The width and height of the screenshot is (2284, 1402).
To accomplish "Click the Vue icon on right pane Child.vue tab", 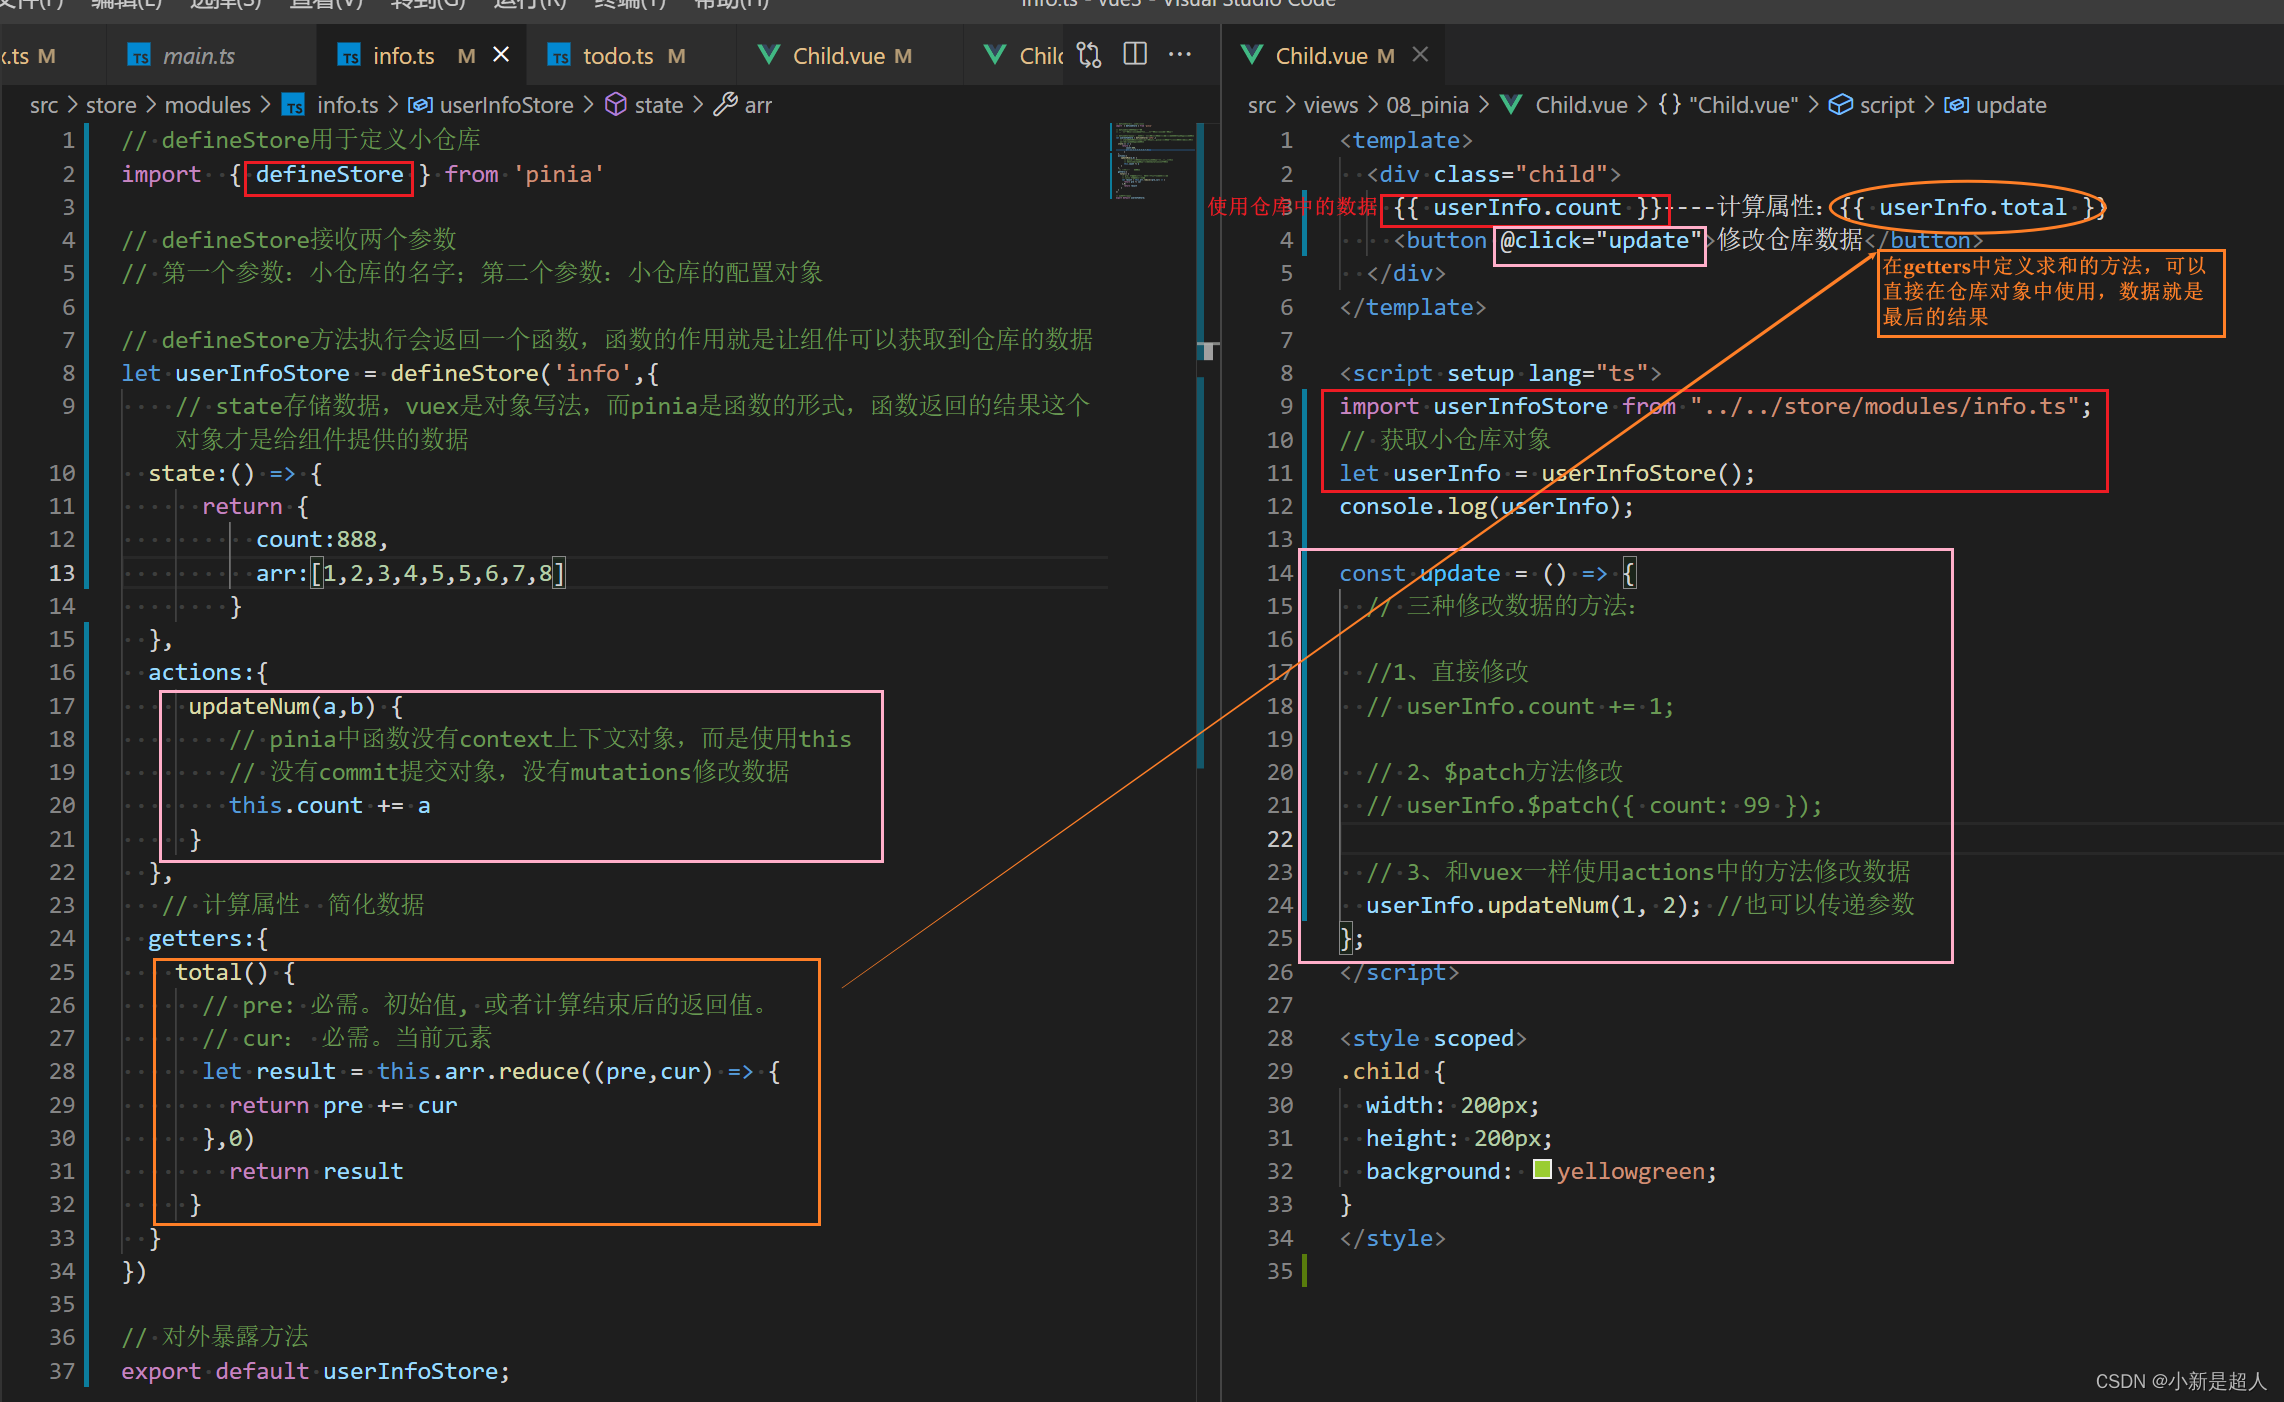I will pyautogui.click(x=1251, y=55).
